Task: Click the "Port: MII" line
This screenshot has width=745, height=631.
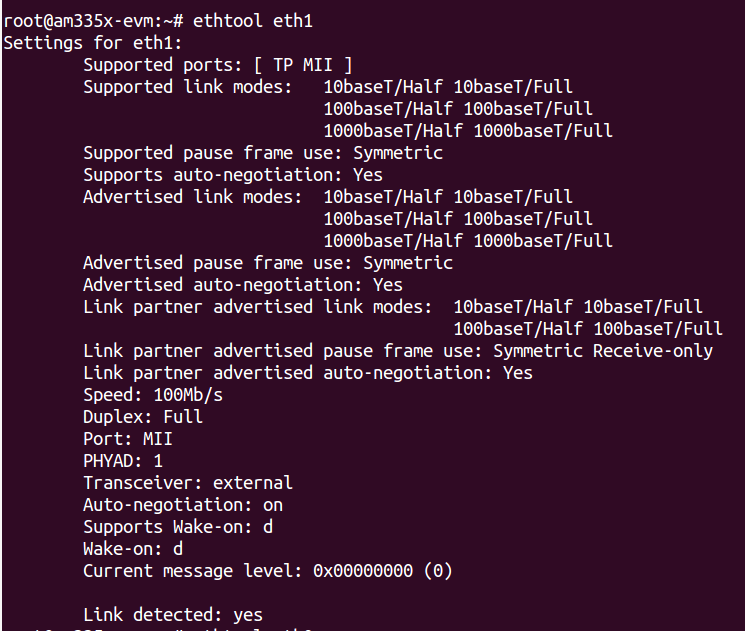Action: [x=128, y=439]
